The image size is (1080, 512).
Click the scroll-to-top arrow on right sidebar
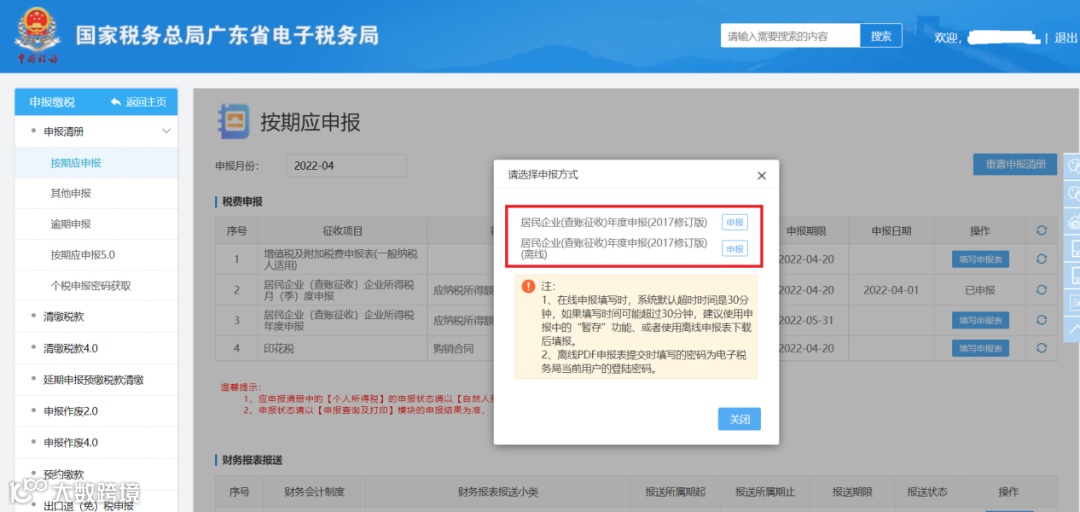[1073, 329]
